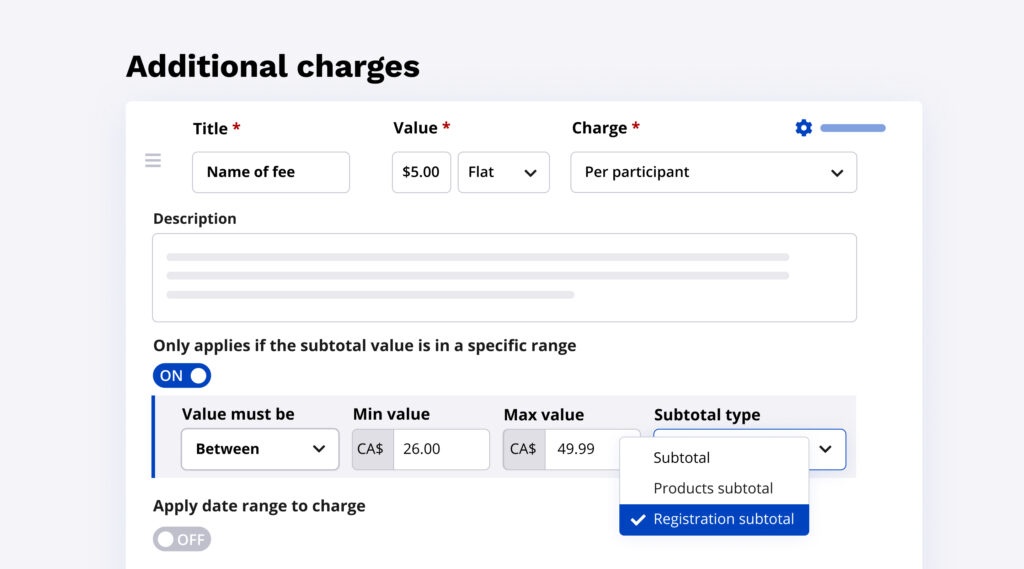This screenshot has height=569, width=1024.
Task: Select Registration subtotal option
Action: click(x=723, y=520)
